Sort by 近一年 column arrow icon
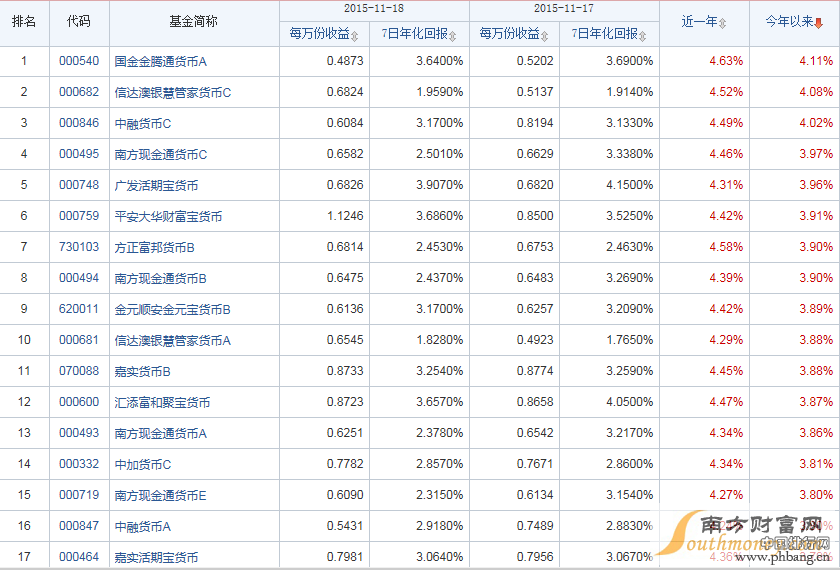Screen dimensions: 840x570 point(723,23)
